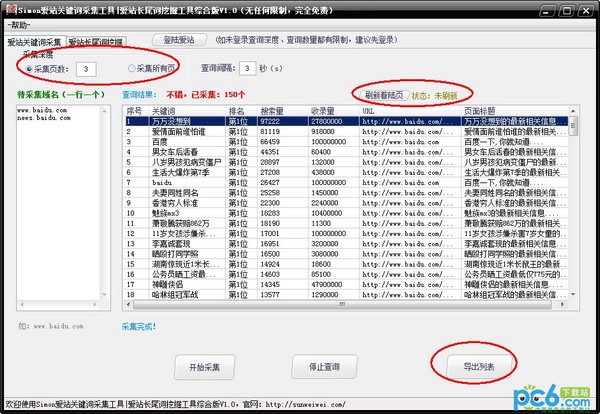Click the 登陆爱站 button
600x414 pixels.
coord(179,40)
